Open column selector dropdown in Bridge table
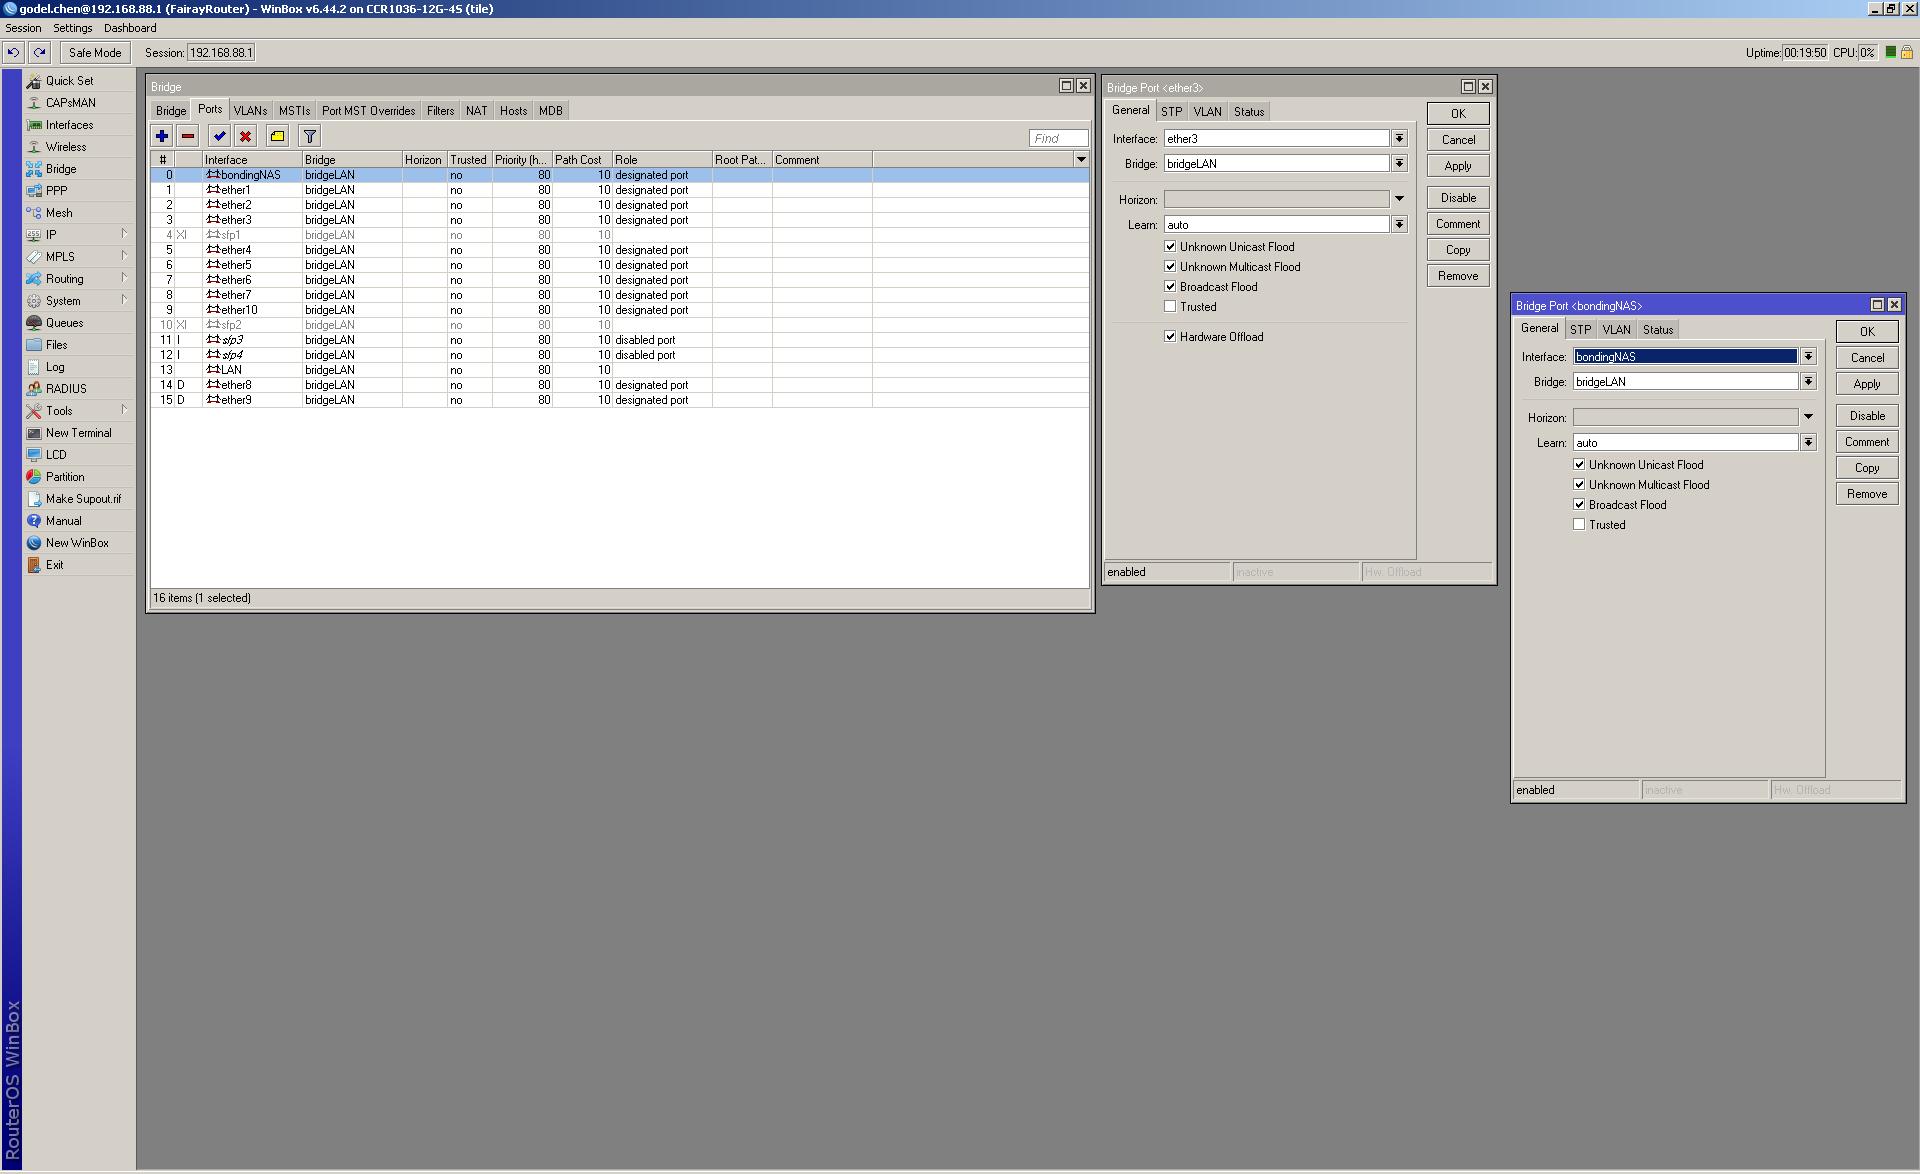 [1081, 160]
